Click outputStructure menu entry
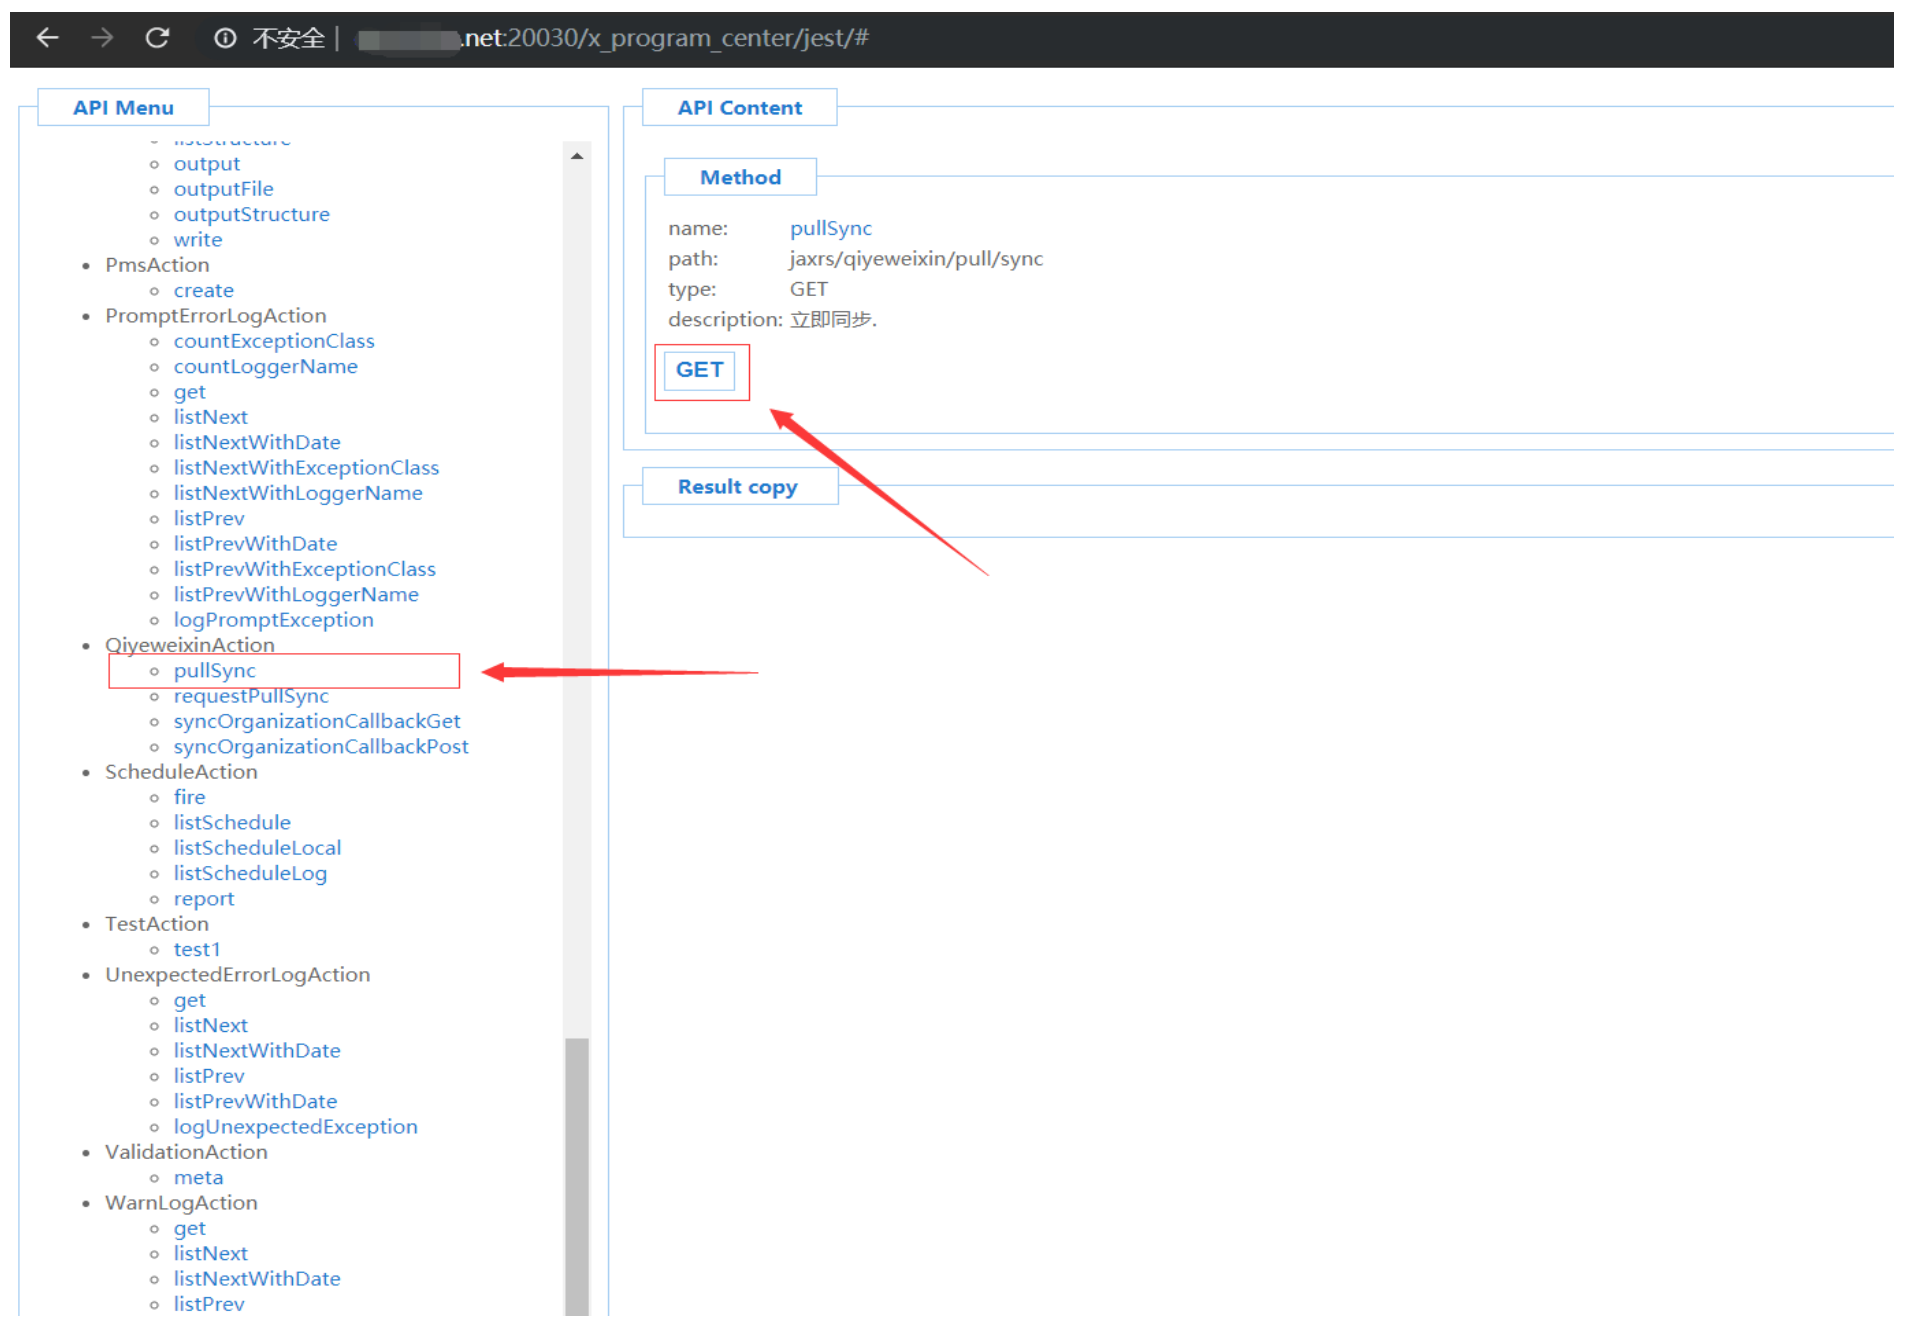Viewport: 1928px width, 1326px height. [x=251, y=215]
